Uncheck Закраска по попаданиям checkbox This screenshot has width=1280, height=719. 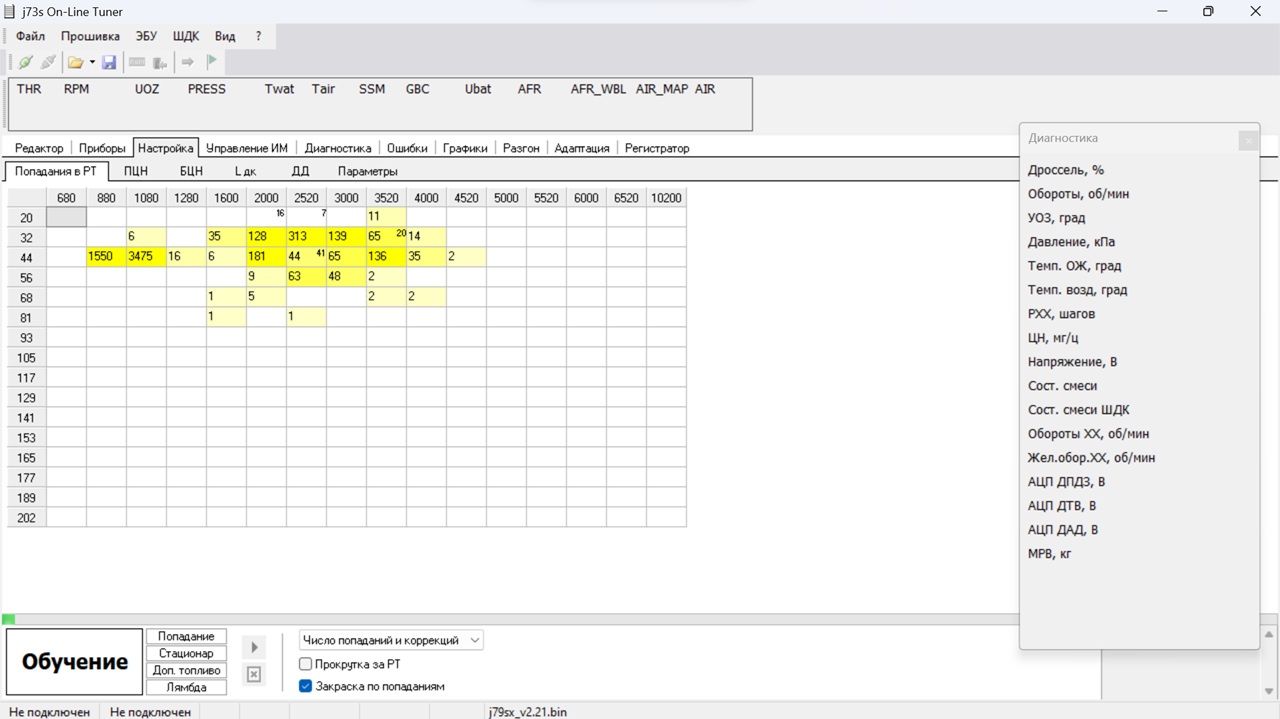pyautogui.click(x=306, y=686)
